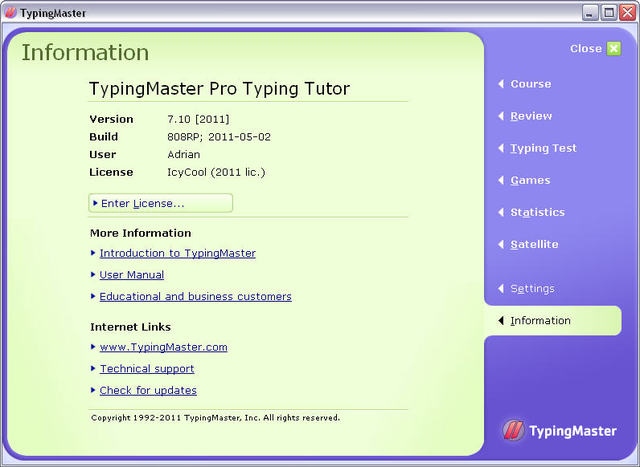640x467 pixels.
Task: Click the copyright notice text
Action: (216, 418)
